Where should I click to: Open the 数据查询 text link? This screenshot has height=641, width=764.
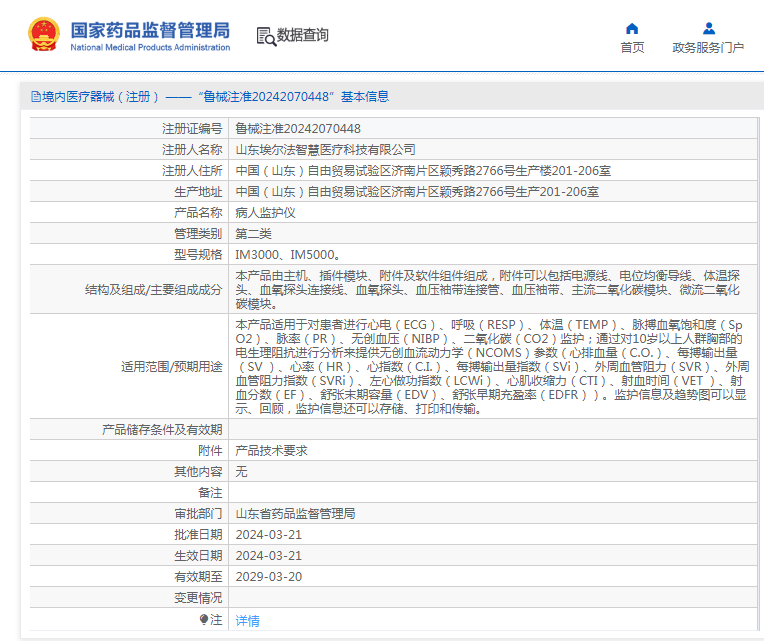pos(303,35)
